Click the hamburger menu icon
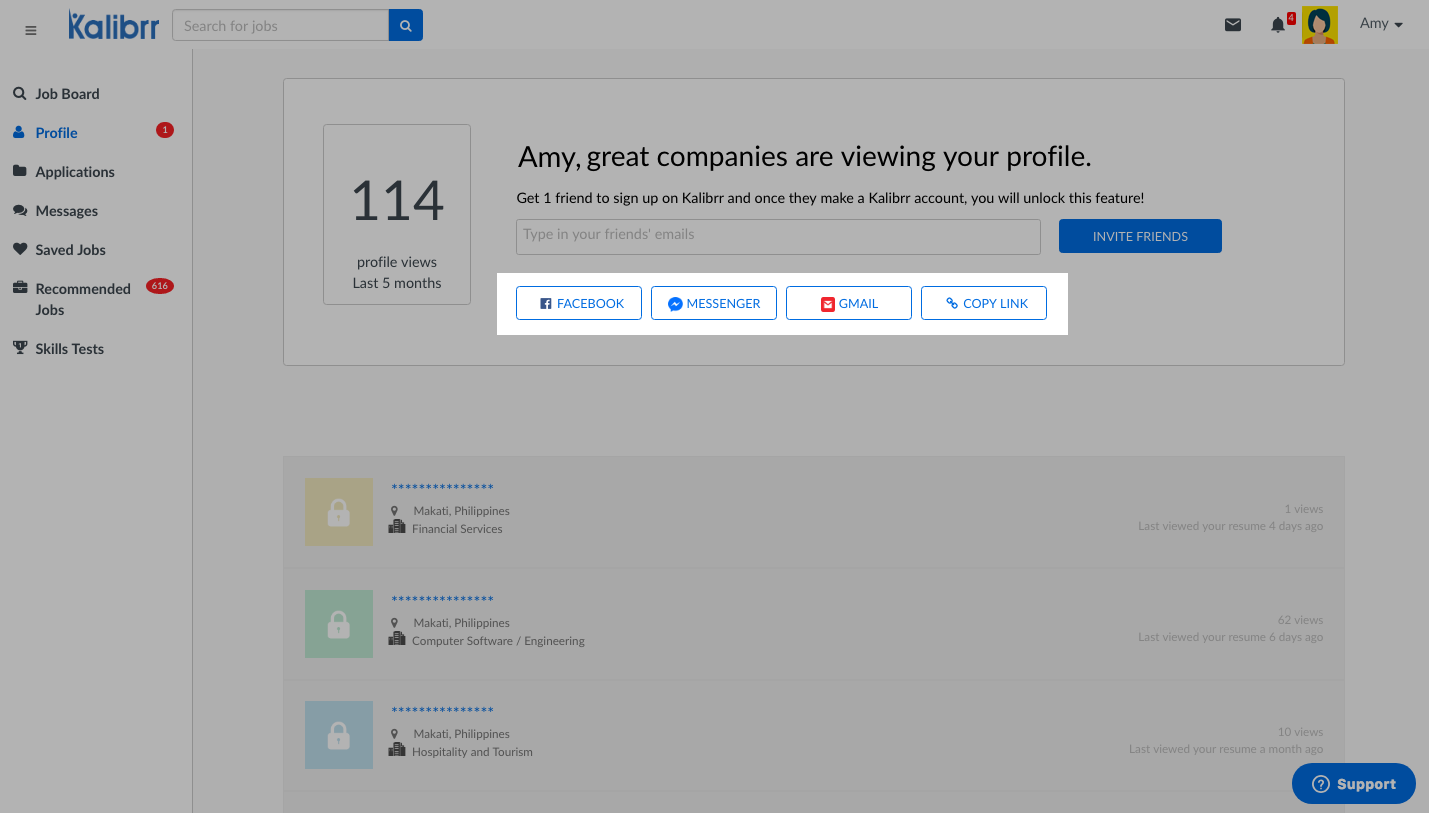This screenshot has width=1429, height=813. [x=31, y=30]
